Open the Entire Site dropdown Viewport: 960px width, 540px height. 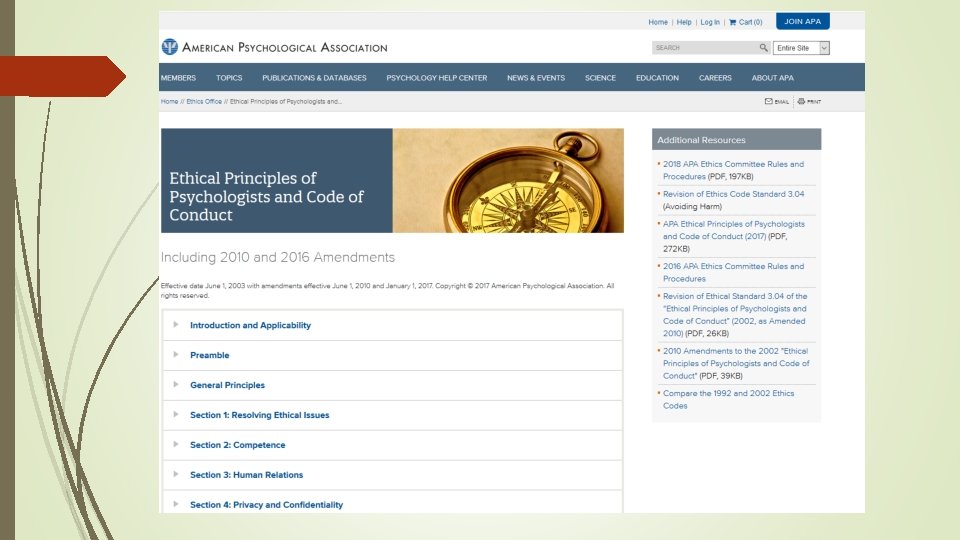pos(801,48)
